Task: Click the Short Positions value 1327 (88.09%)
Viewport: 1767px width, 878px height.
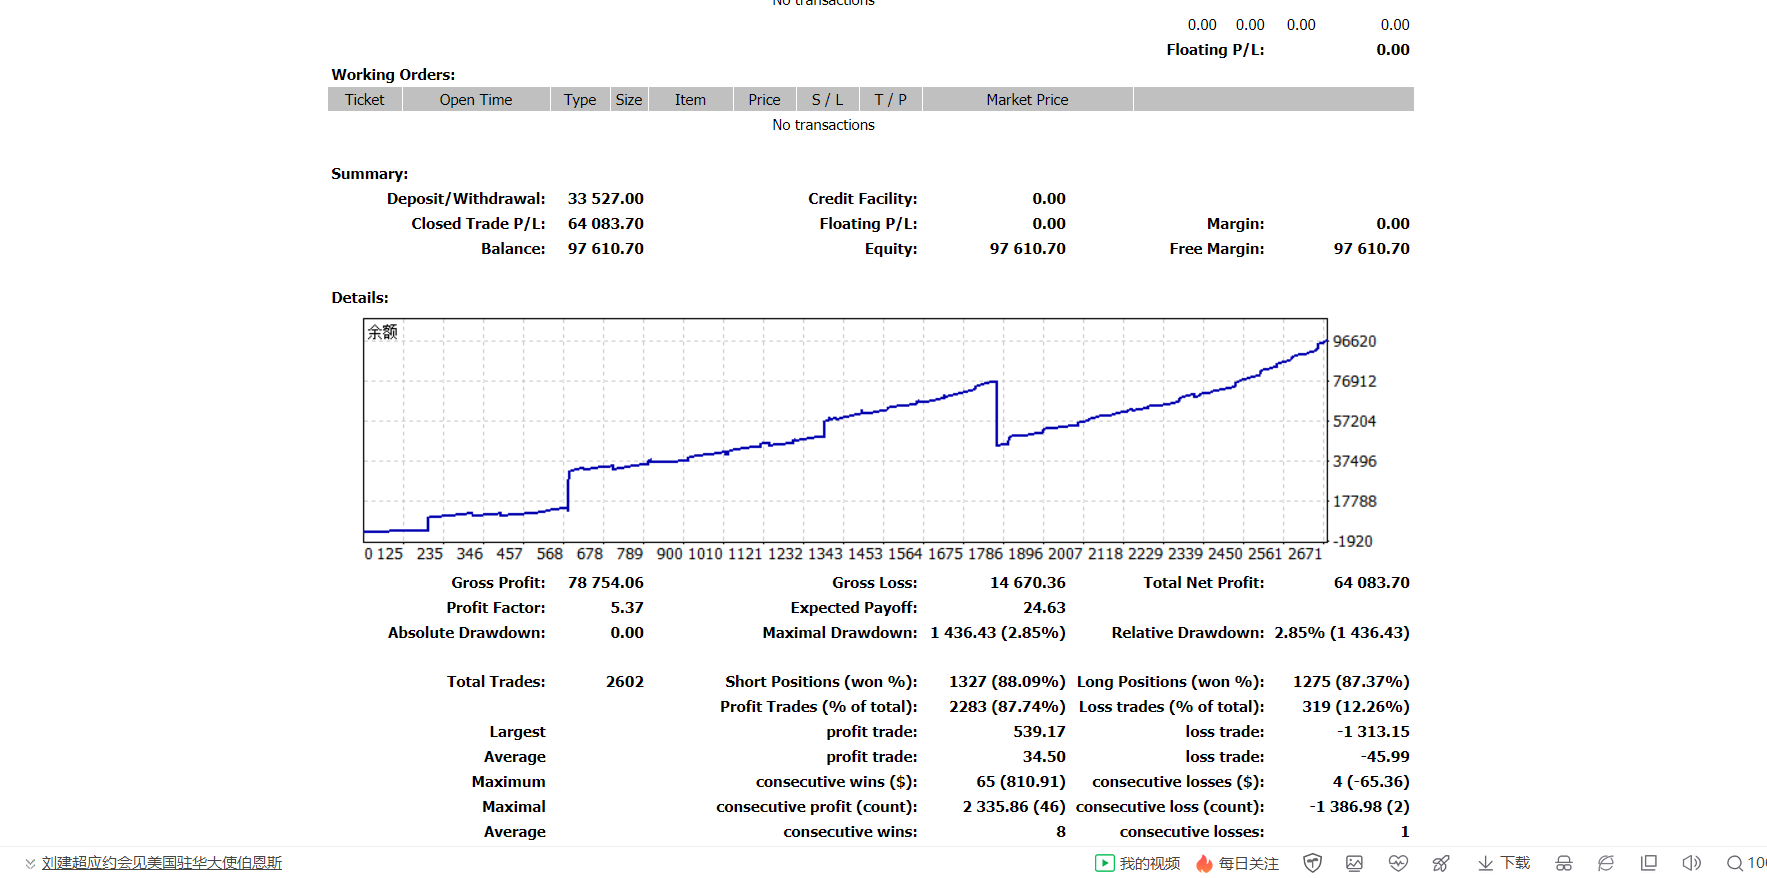Action: point(1007,682)
